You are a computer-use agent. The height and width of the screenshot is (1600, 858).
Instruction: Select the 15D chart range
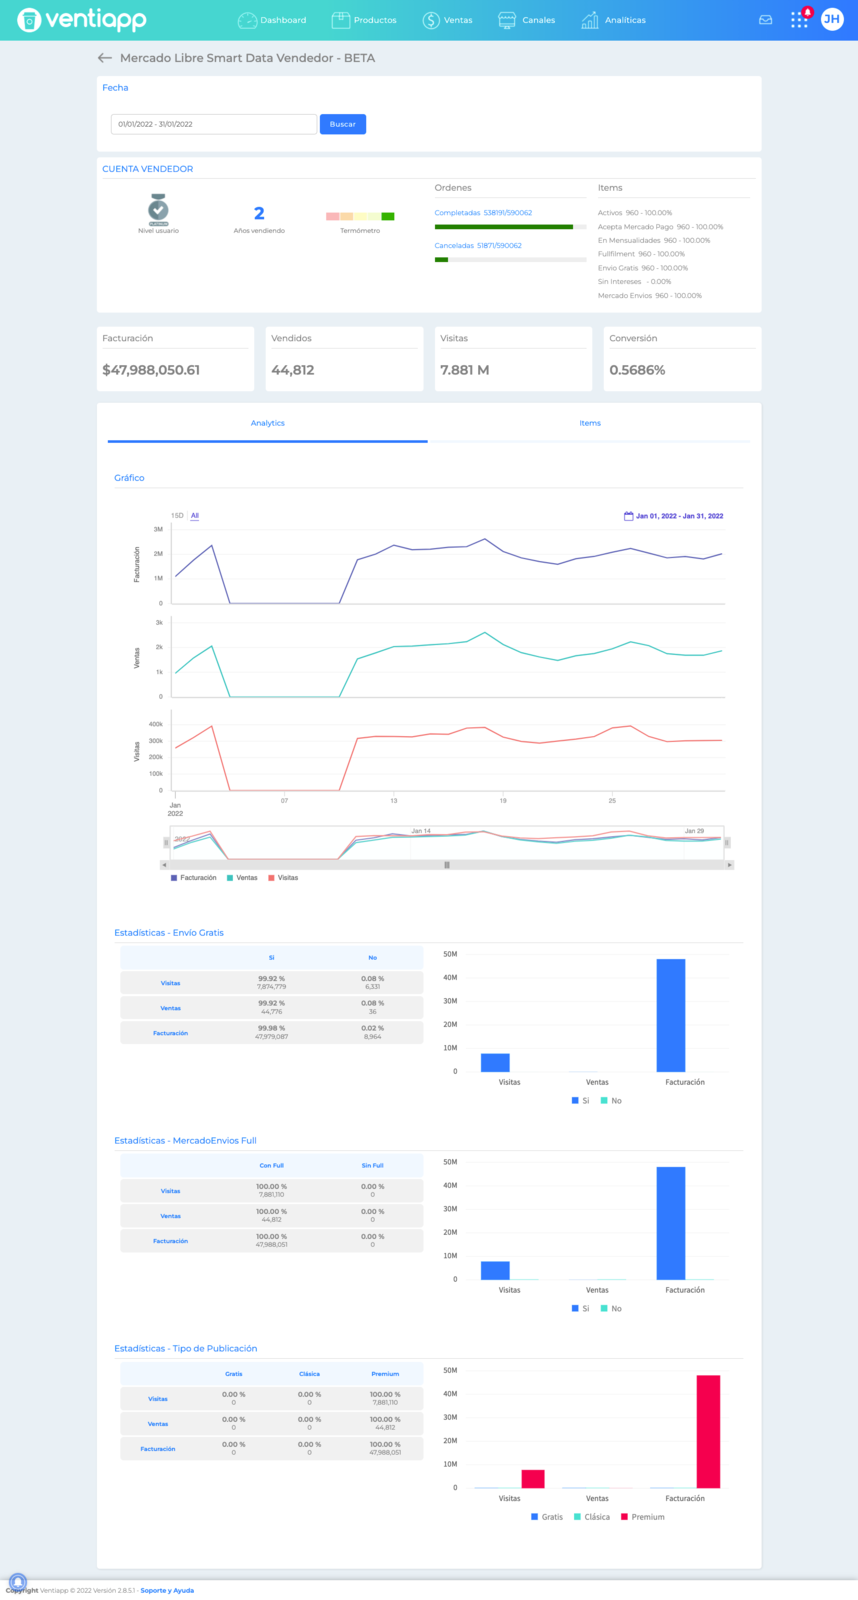point(177,516)
